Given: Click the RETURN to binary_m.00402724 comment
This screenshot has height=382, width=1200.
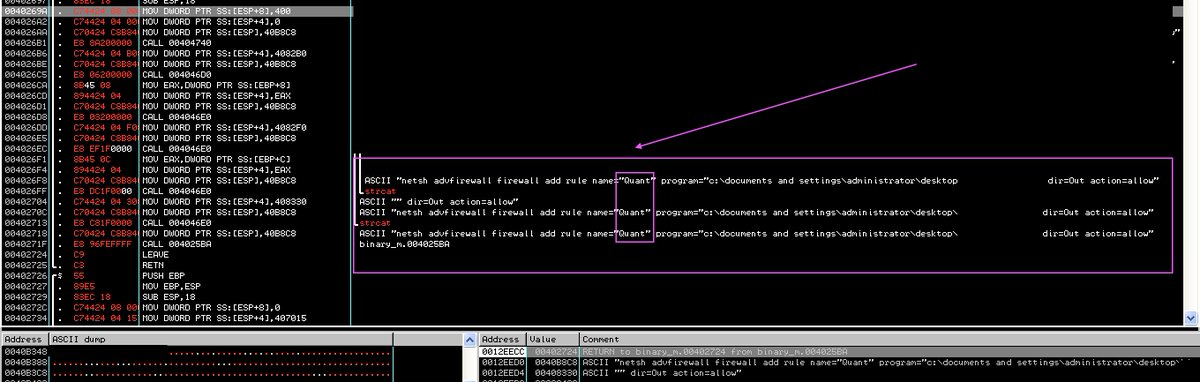Looking at the screenshot, I should click(716, 351).
